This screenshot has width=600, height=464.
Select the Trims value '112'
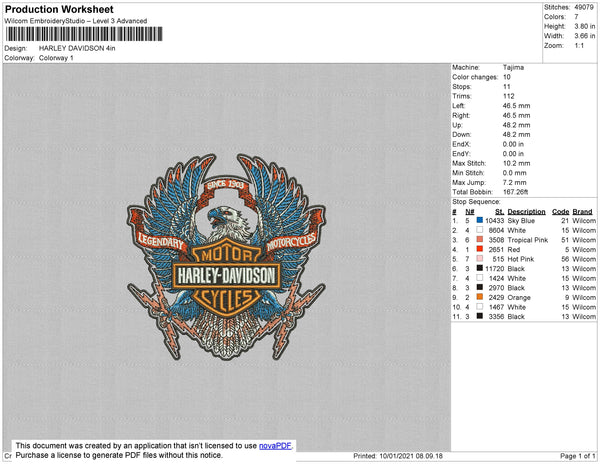(x=509, y=96)
